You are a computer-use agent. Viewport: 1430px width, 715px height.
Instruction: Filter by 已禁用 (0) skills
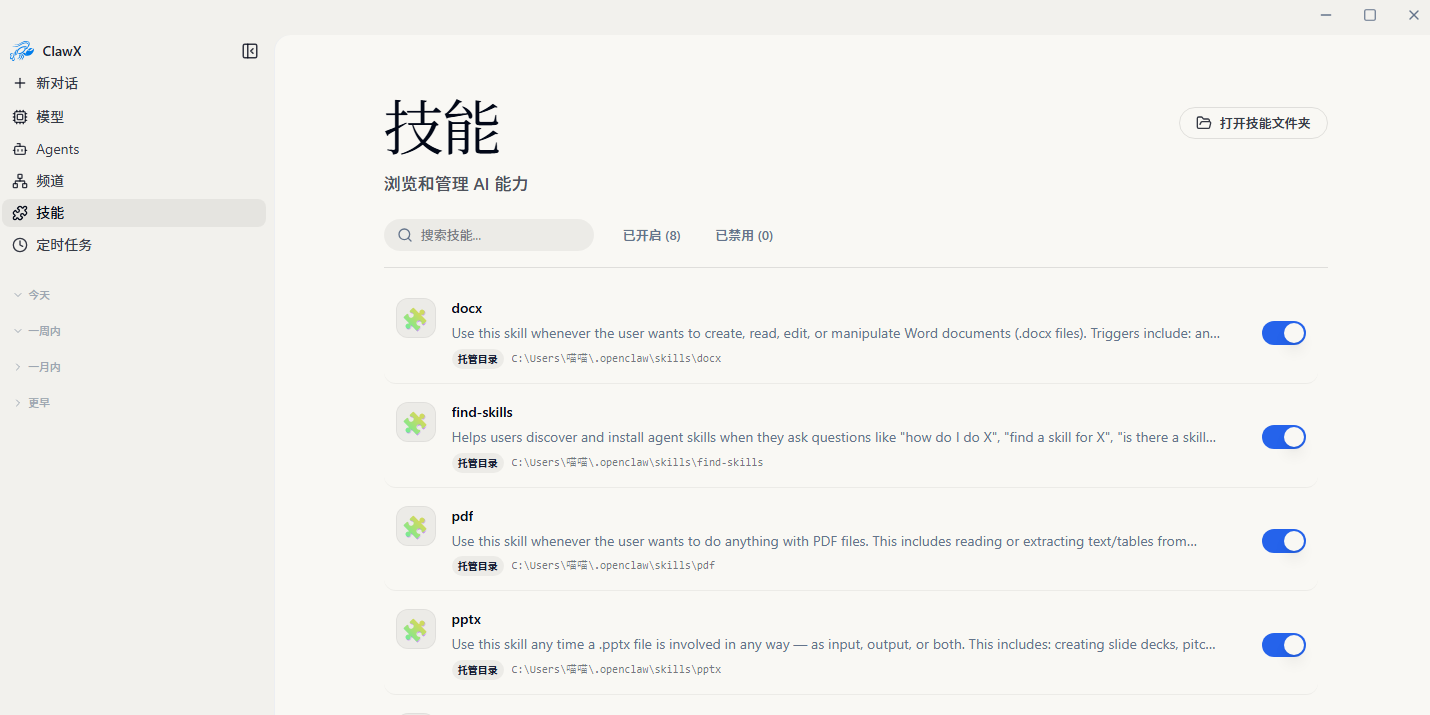(x=744, y=236)
